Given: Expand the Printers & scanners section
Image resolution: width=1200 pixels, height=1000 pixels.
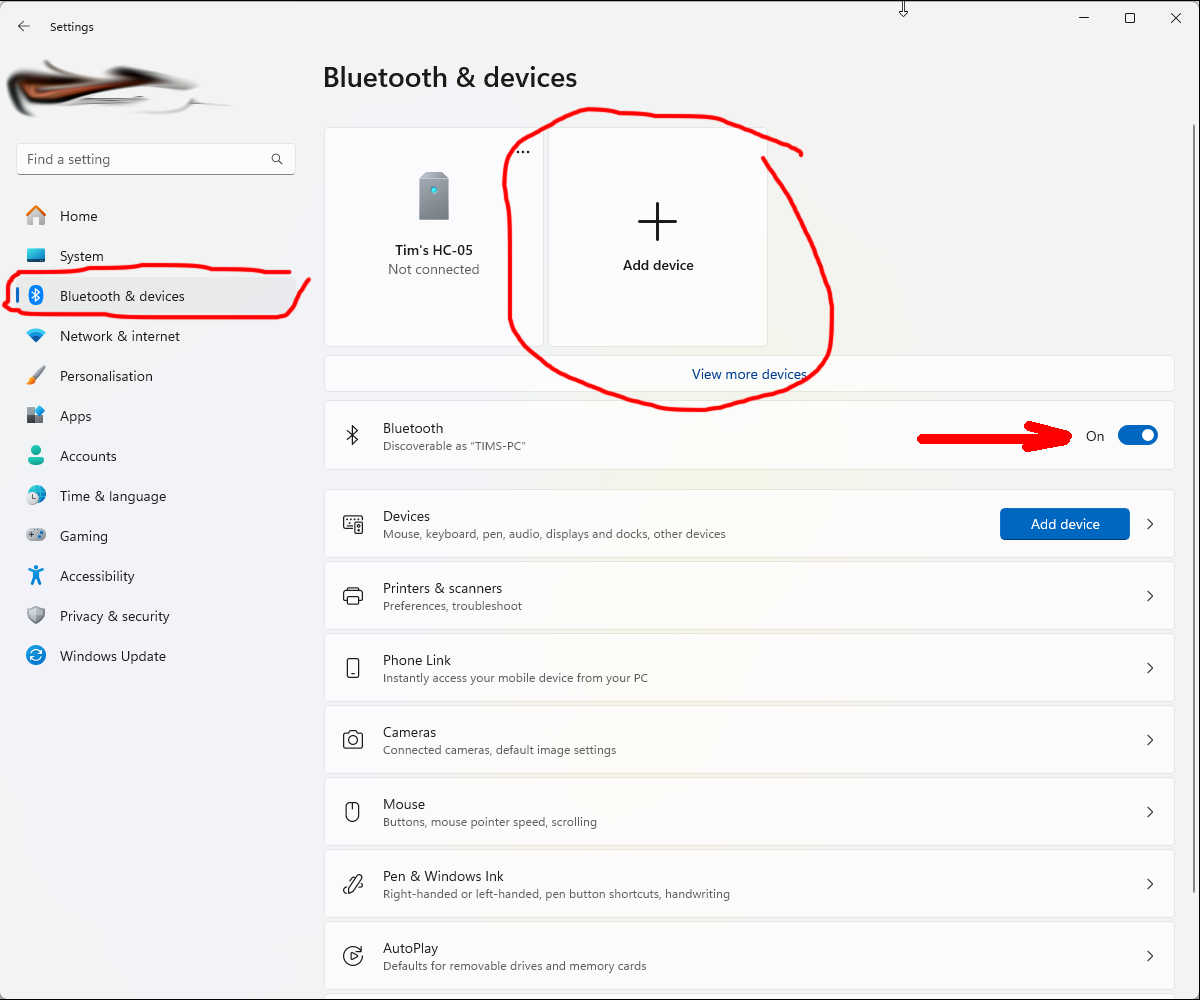Looking at the screenshot, I should click(x=1149, y=595).
